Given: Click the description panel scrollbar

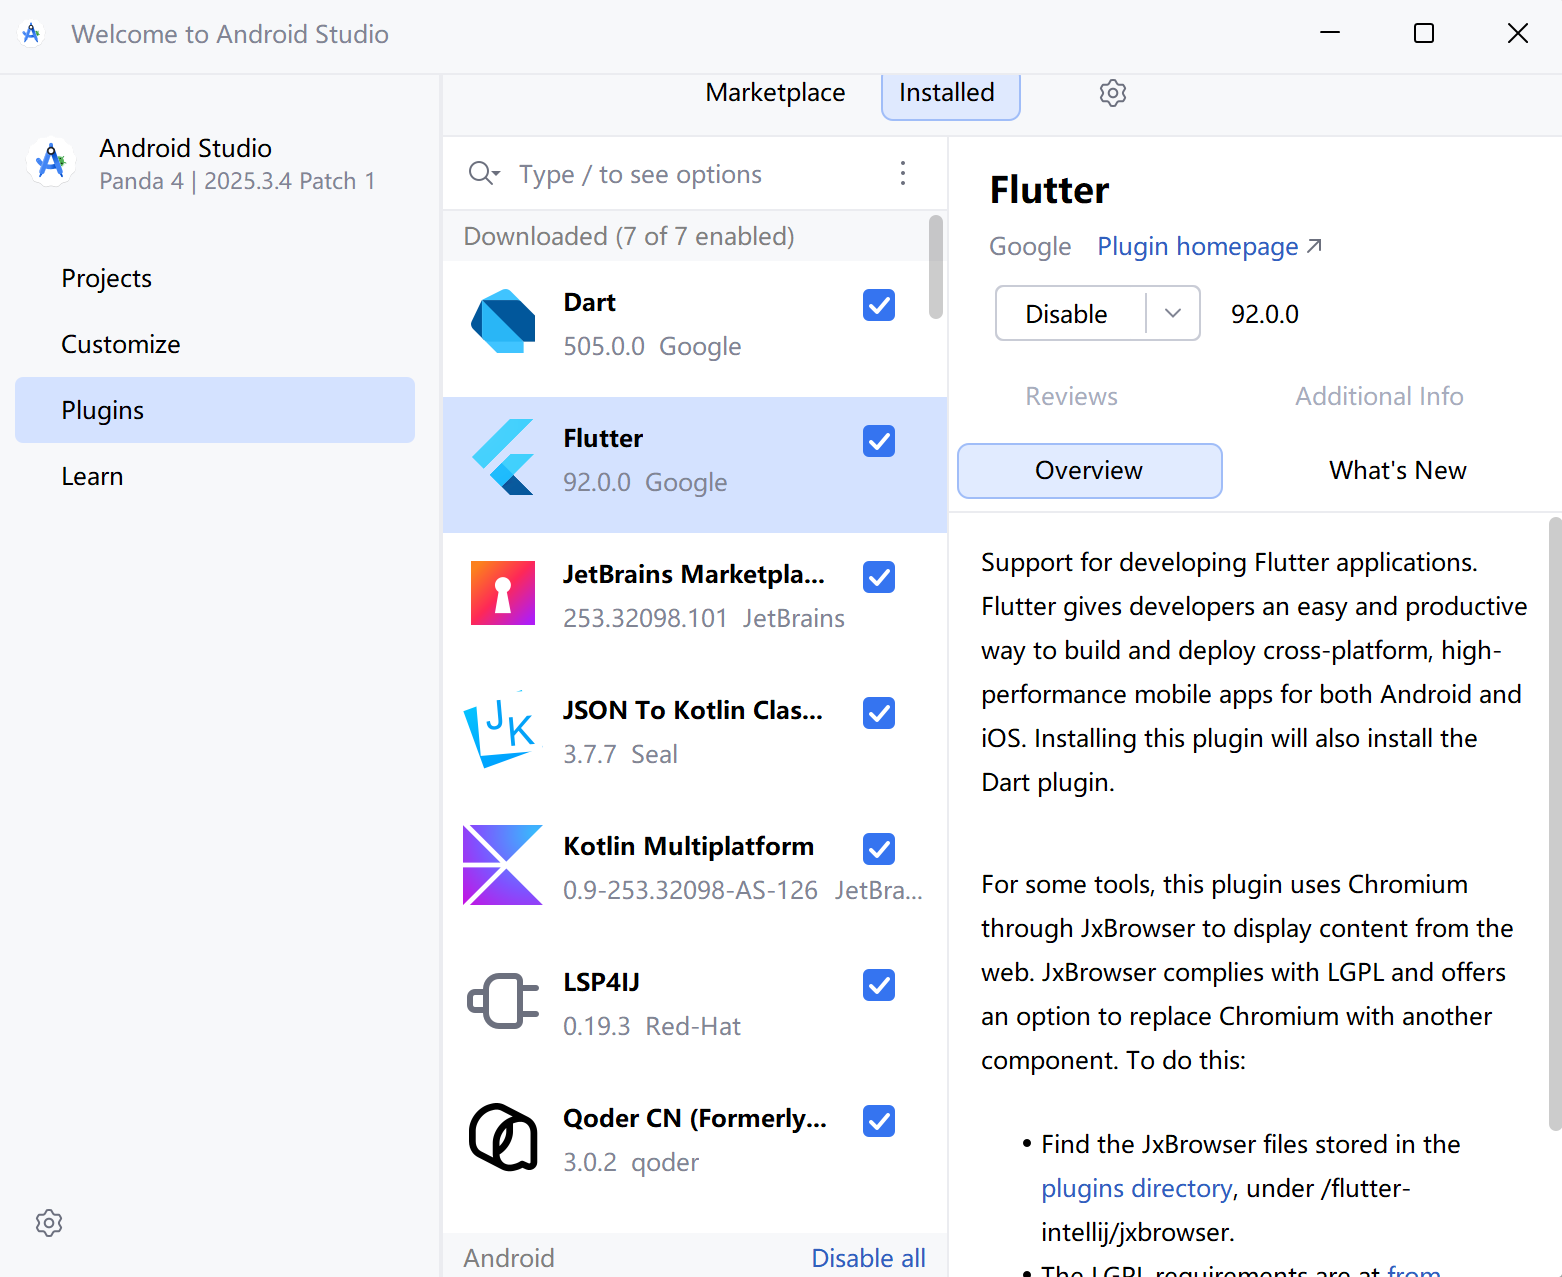Looking at the screenshot, I should (1555, 823).
